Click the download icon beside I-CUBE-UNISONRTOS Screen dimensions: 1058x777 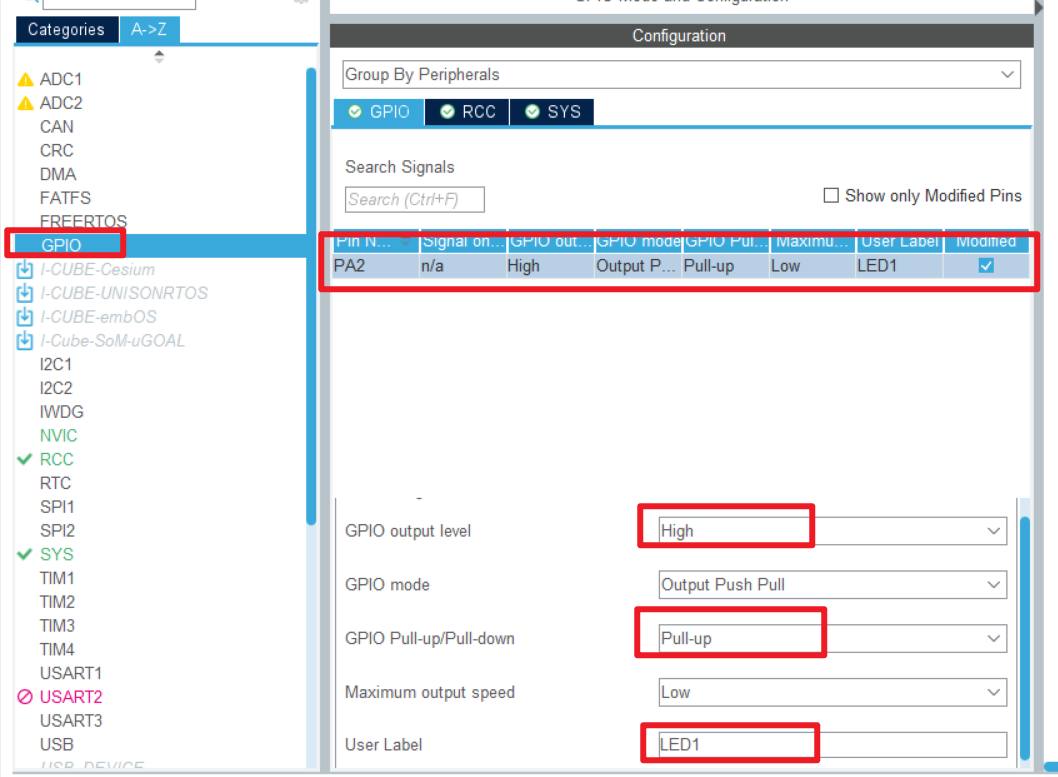click(x=24, y=293)
